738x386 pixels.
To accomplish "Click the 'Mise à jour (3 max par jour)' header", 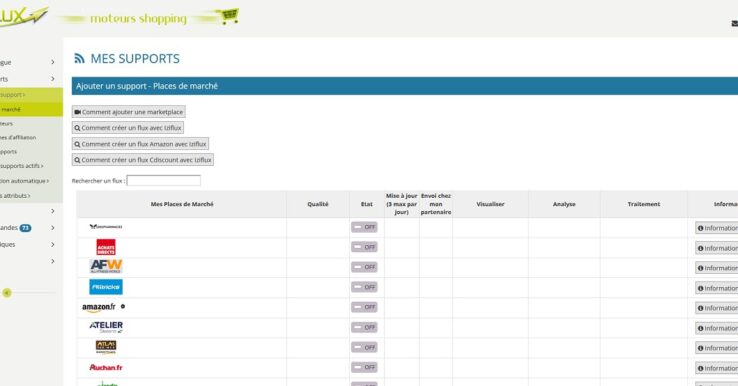I will (x=401, y=204).
